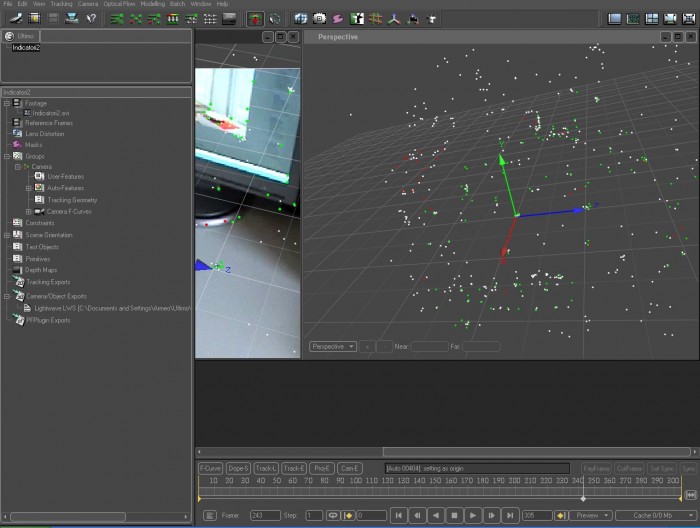Click the play forward button

(472, 515)
